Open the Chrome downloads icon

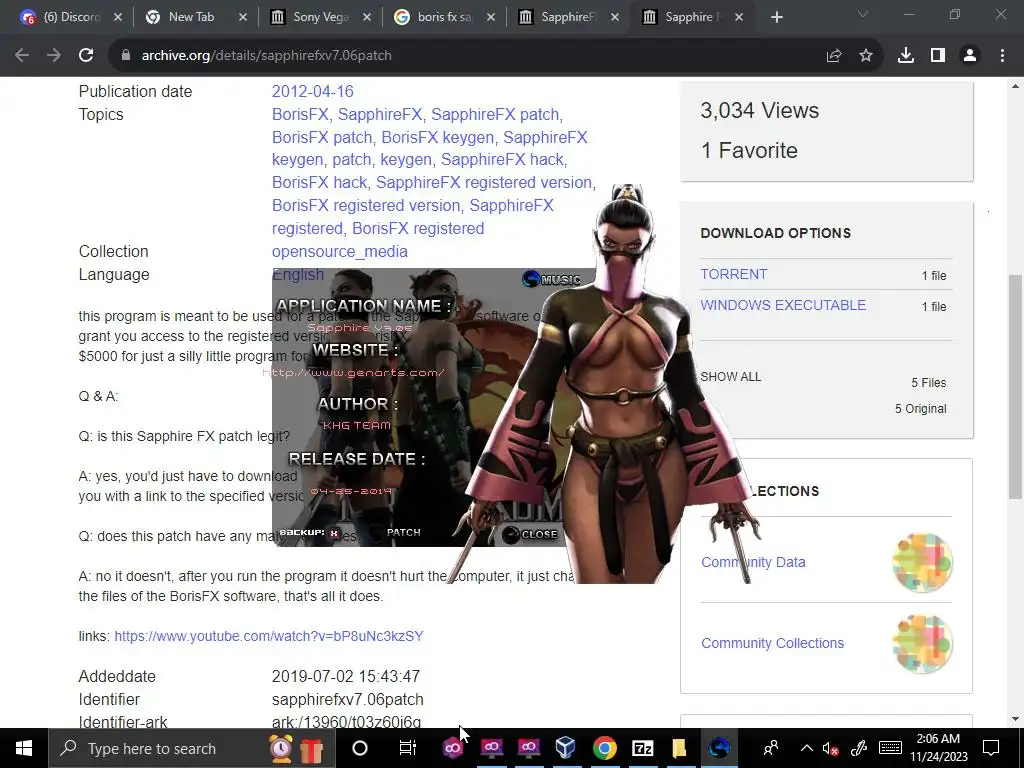[x=905, y=56]
